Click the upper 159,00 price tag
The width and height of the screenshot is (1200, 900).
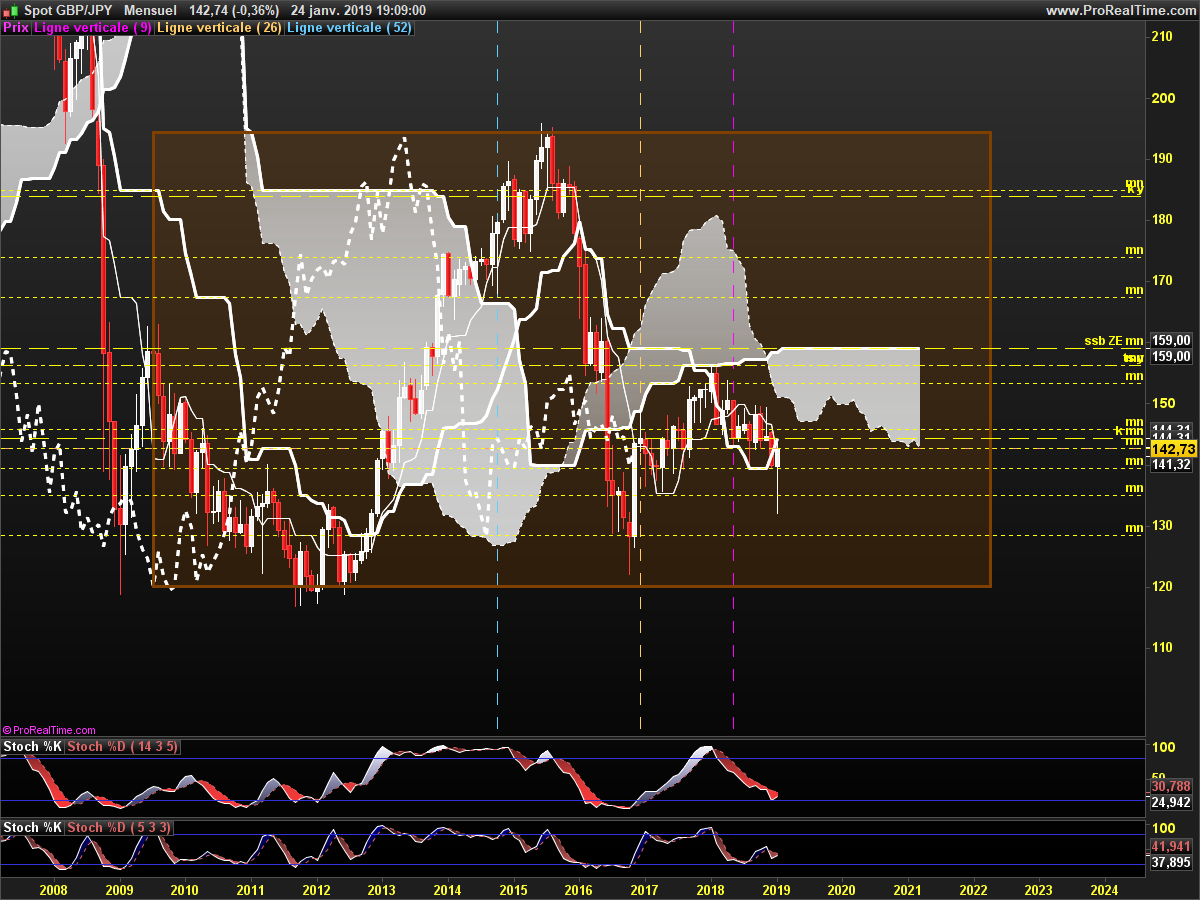(x=1171, y=340)
